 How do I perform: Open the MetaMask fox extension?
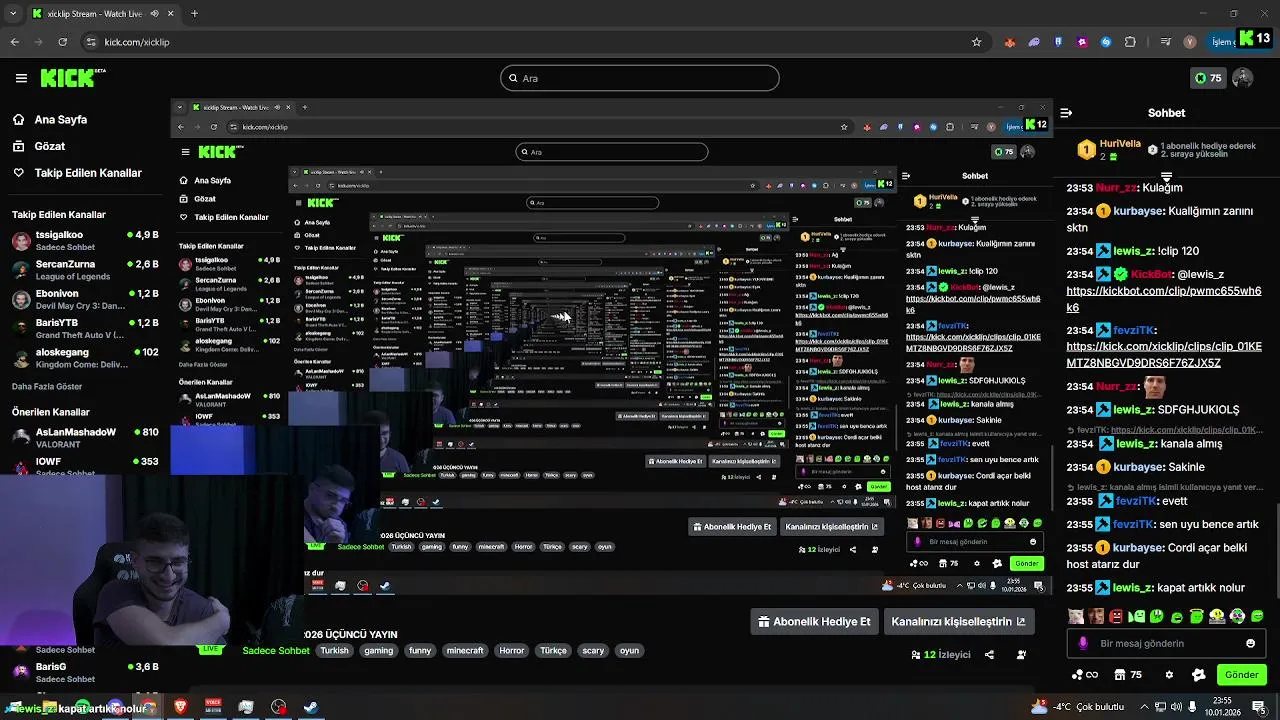[1010, 42]
